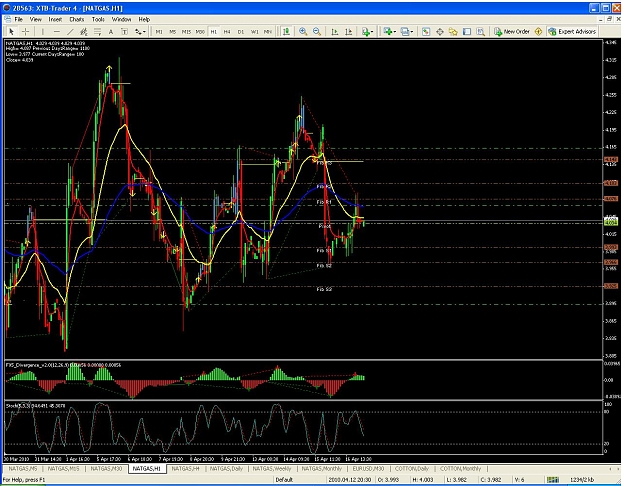The width and height of the screenshot is (625, 486).
Task: Switch chart to MN timeframe
Action: [268, 31]
